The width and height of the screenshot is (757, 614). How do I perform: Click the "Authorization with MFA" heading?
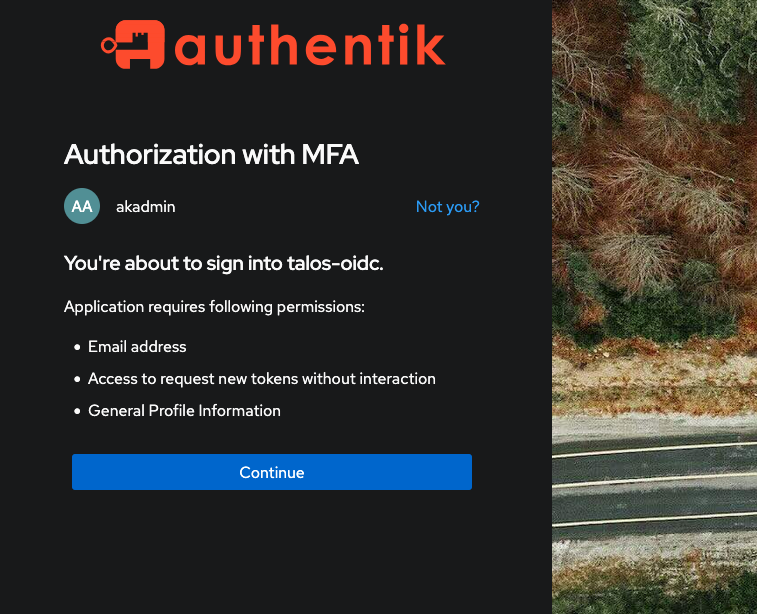tap(211, 154)
